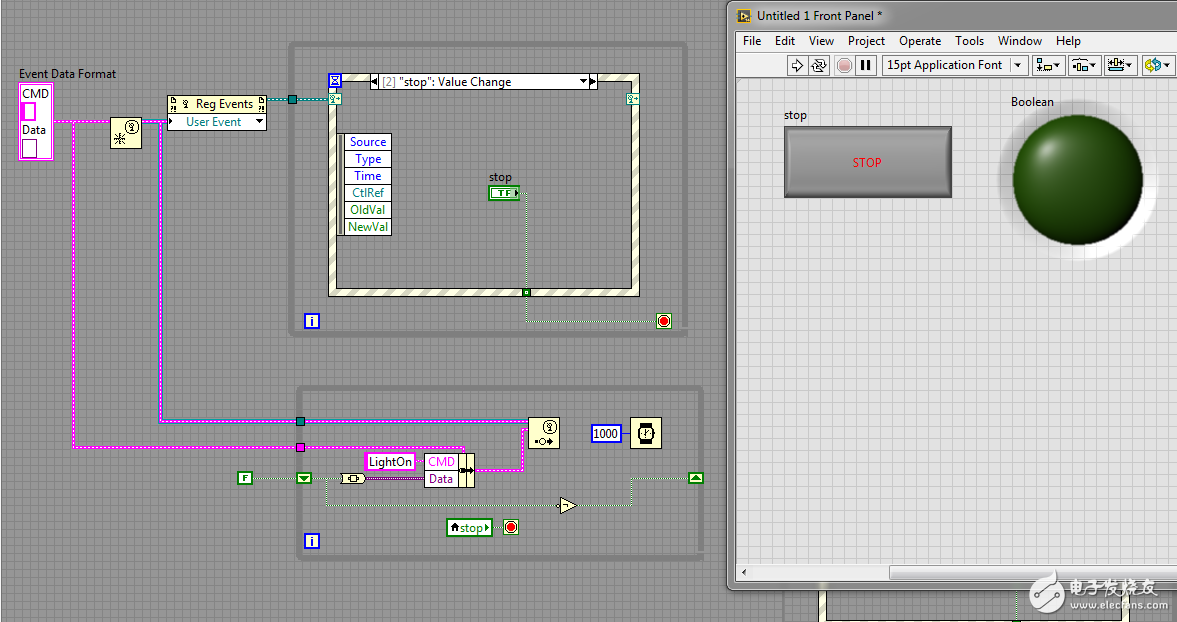
Task: Click the Data variant field in cluster
Action: (29, 148)
